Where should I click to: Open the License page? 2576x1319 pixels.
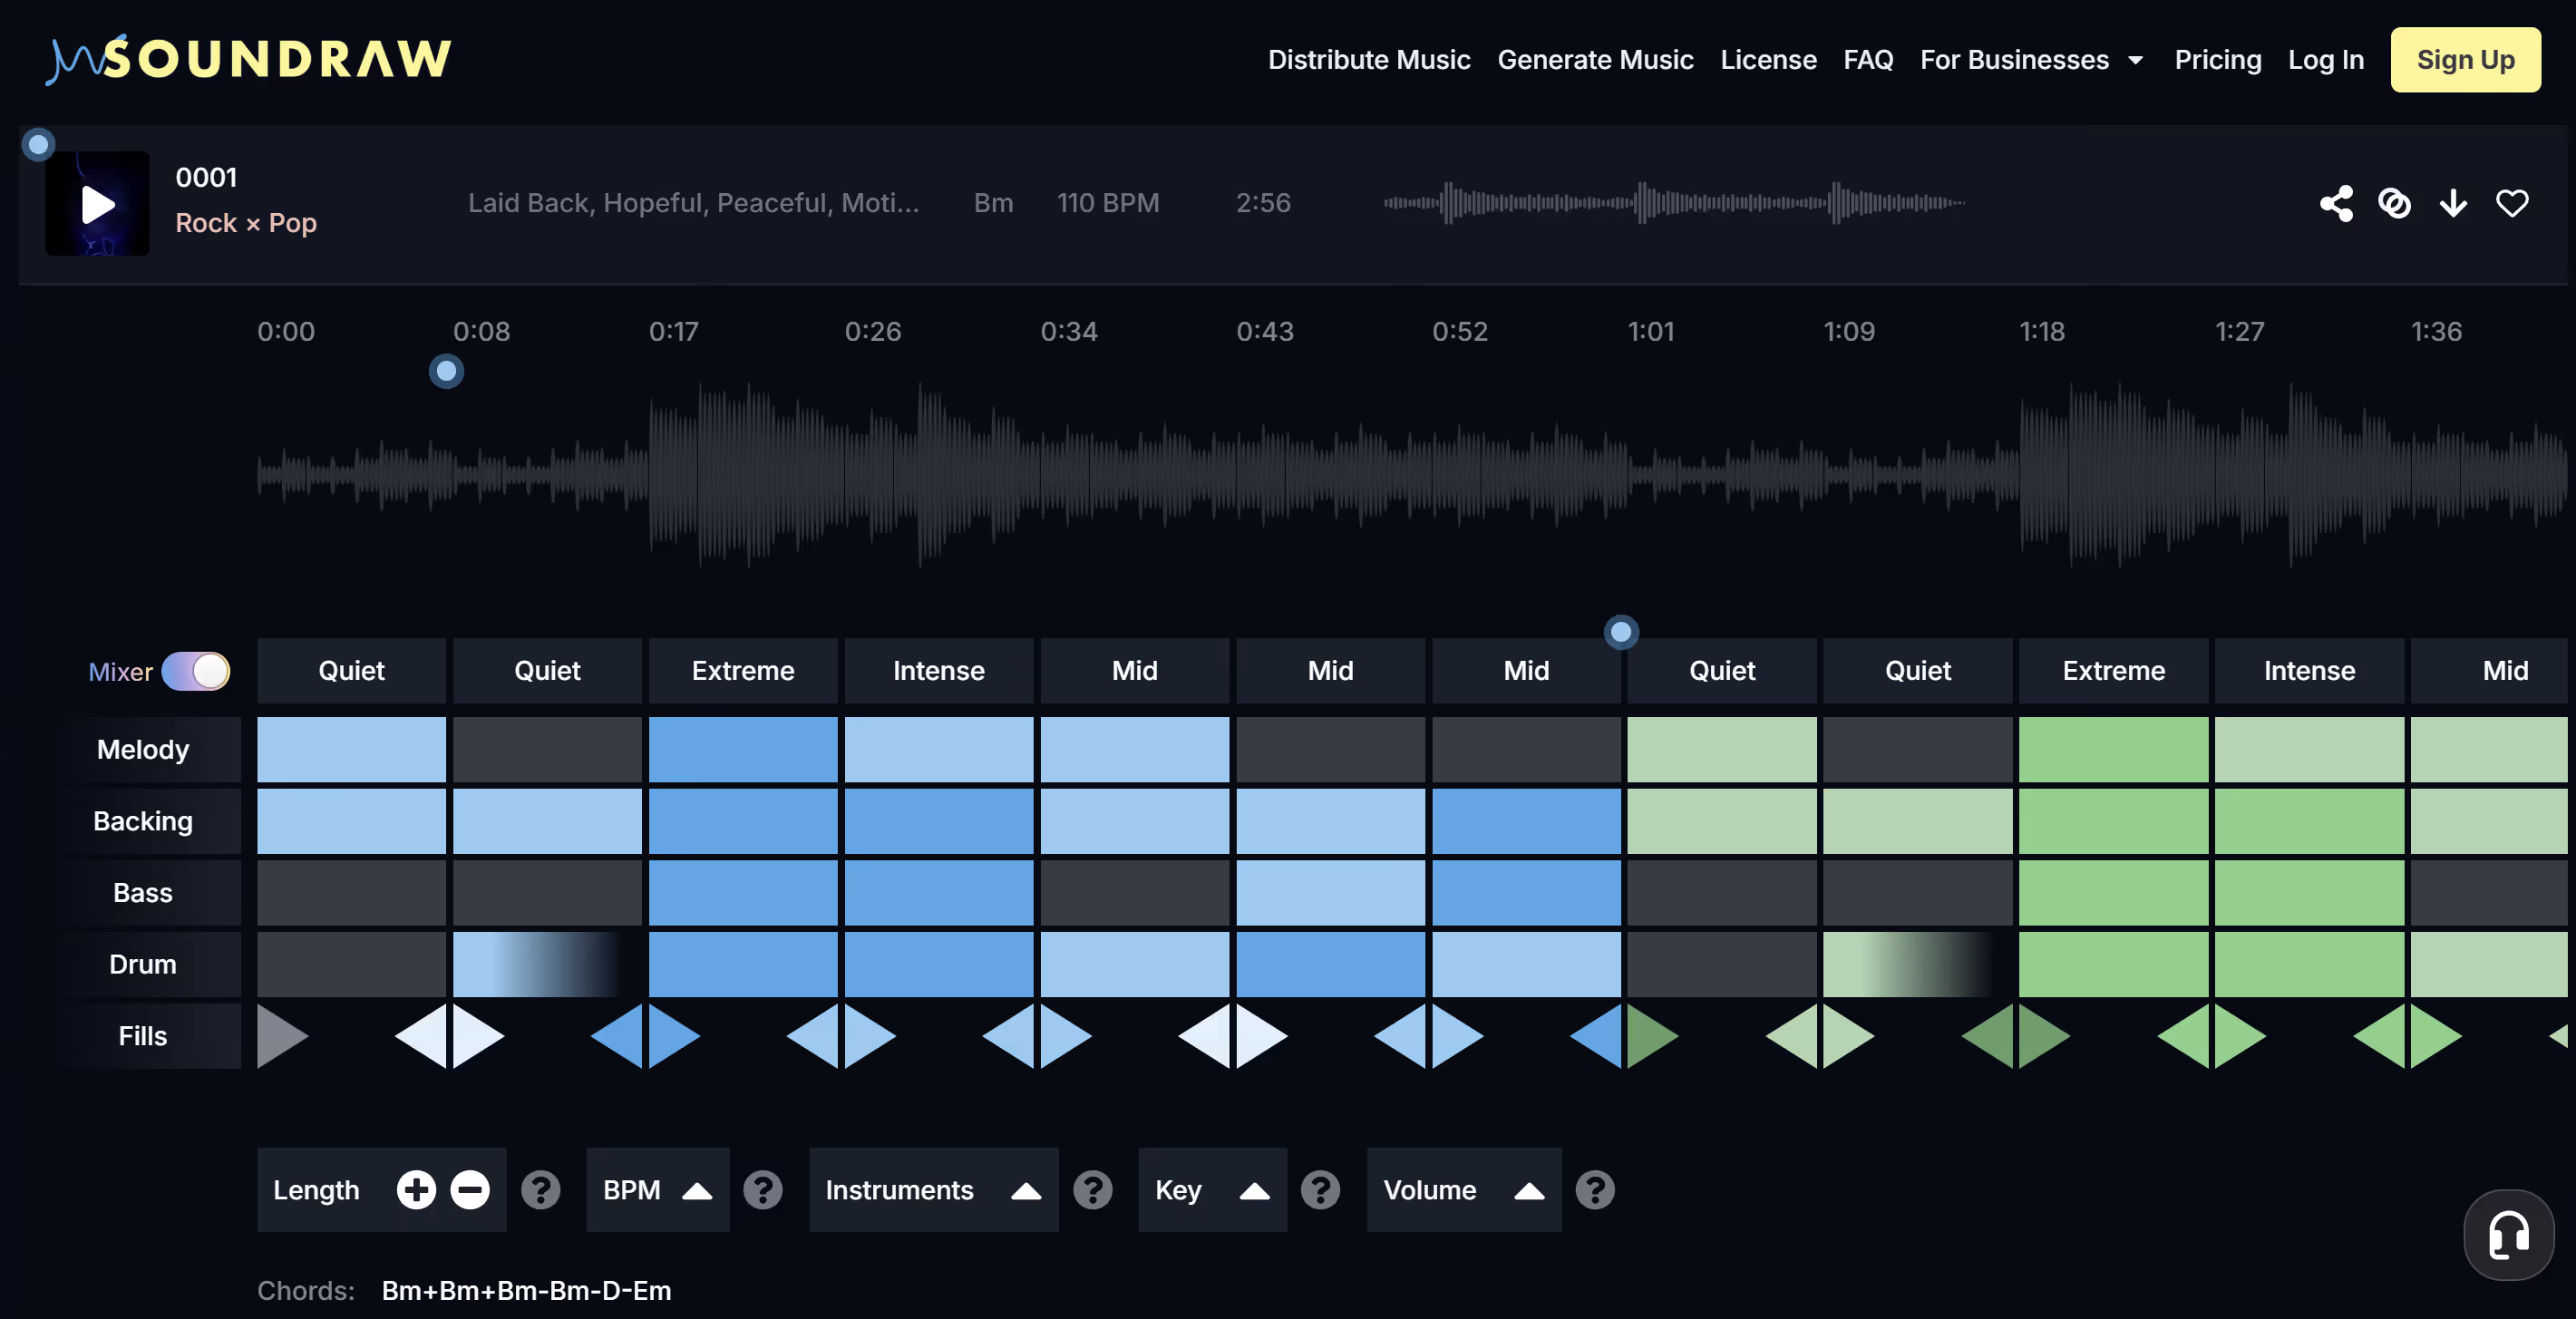(1768, 60)
